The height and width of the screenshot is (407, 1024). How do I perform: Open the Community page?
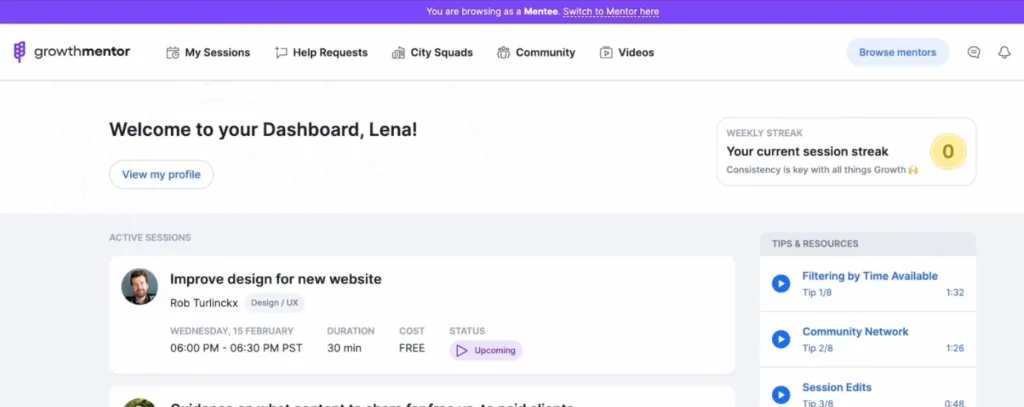click(536, 53)
